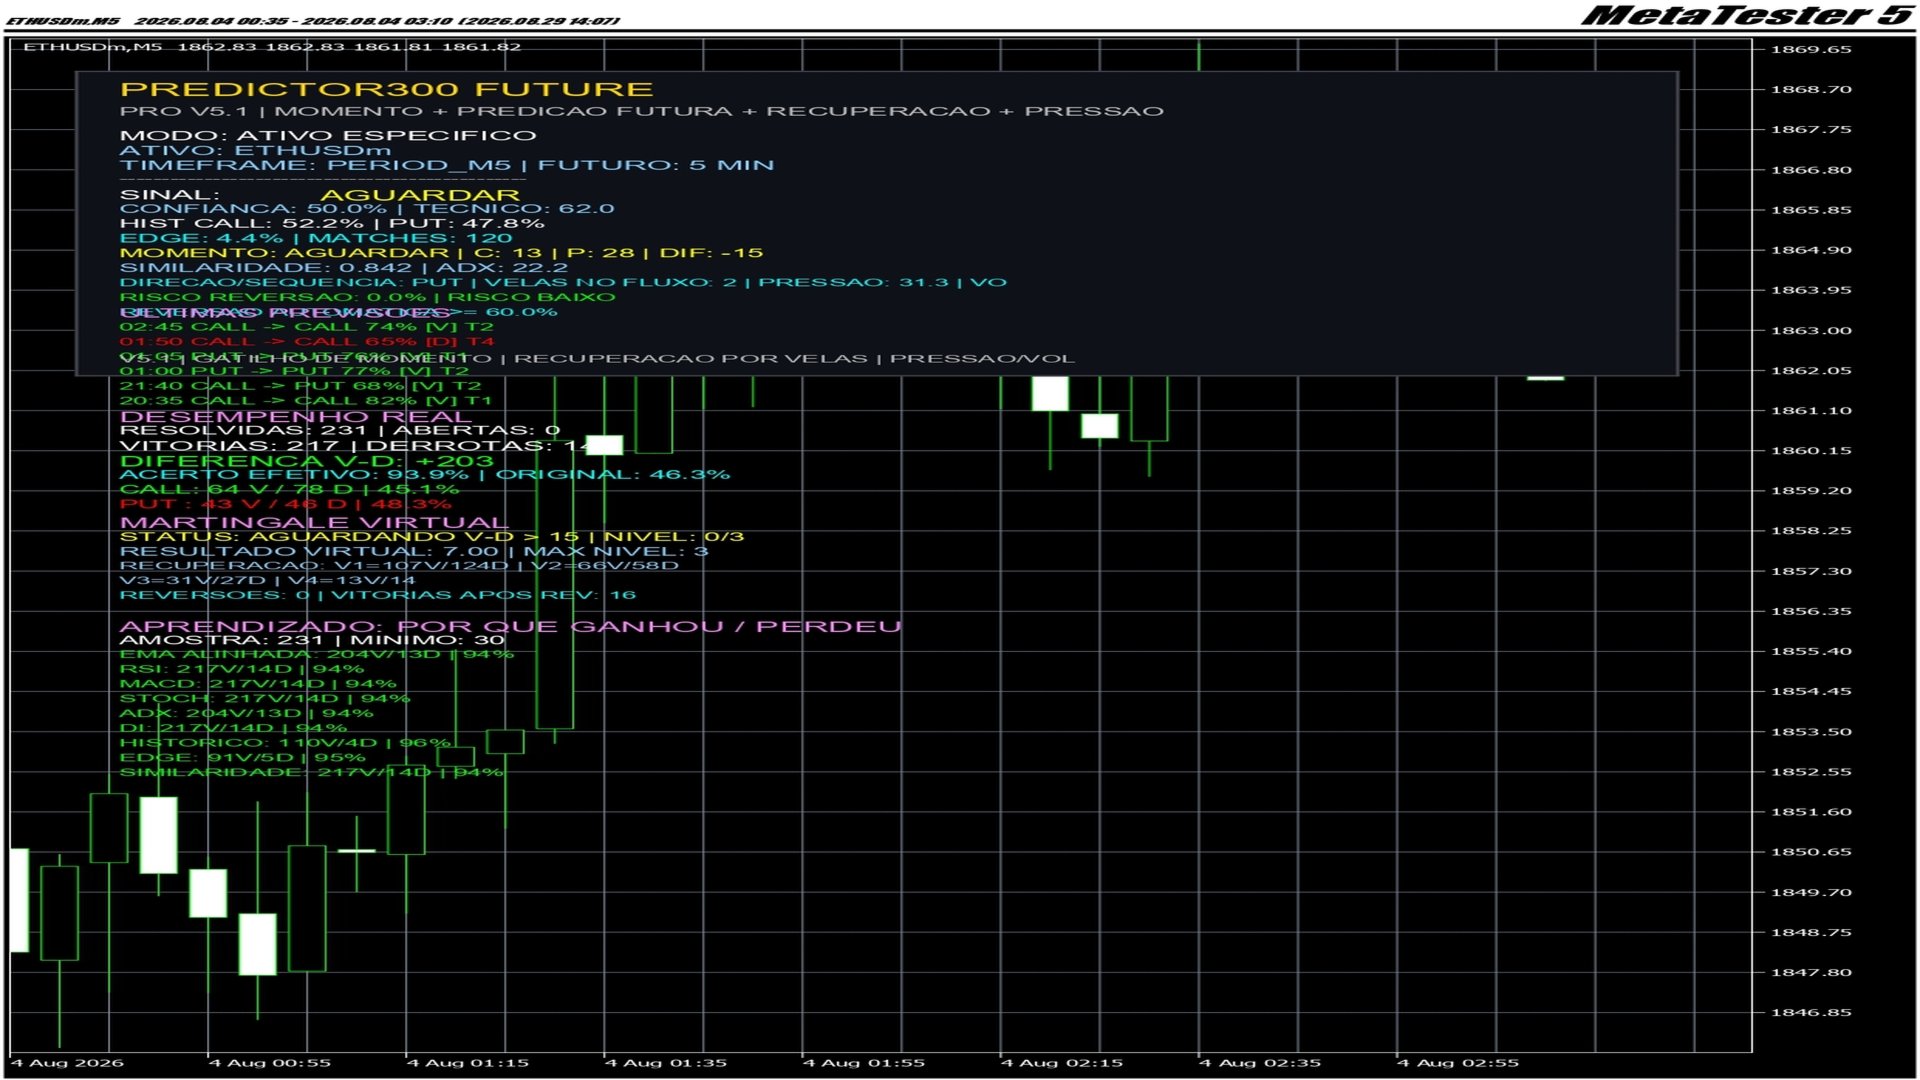Image resolution: width=1920 pixels, height=1080 pixels.
Task: Select the ETHUSDm,M5 chart header quote line
Action: (272, 47)
